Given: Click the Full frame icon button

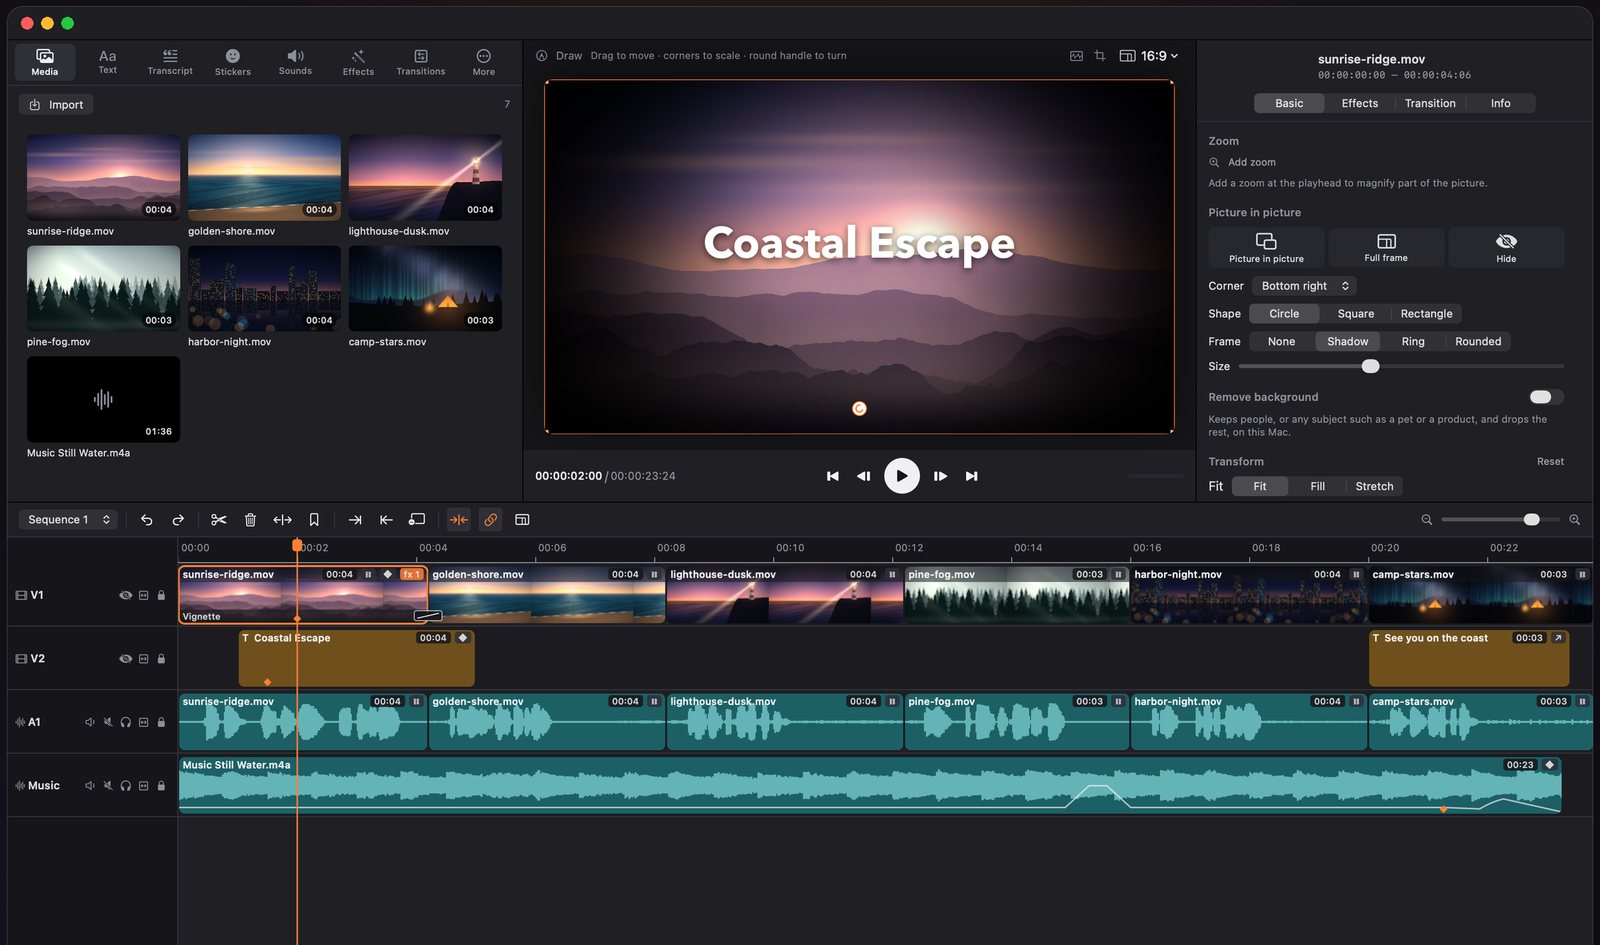Looking at the screenshot, I should tap(1386, 247).
